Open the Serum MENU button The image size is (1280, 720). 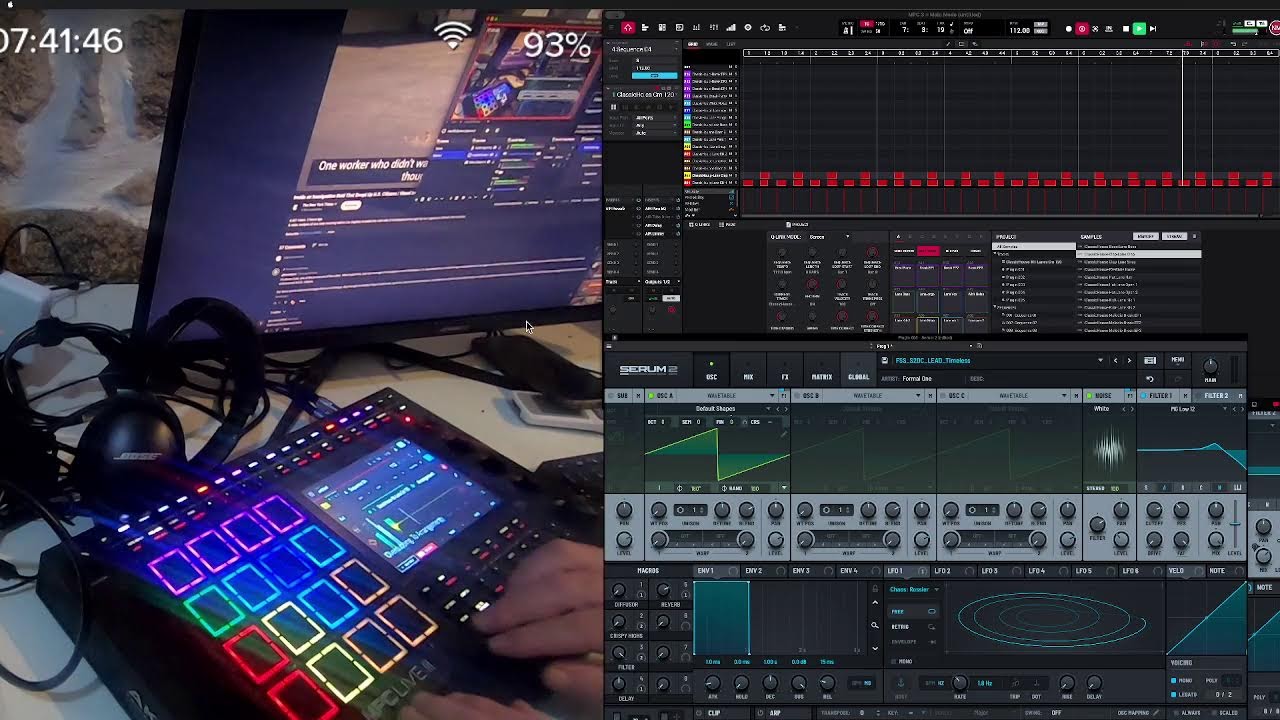[x=1177, y=361]
